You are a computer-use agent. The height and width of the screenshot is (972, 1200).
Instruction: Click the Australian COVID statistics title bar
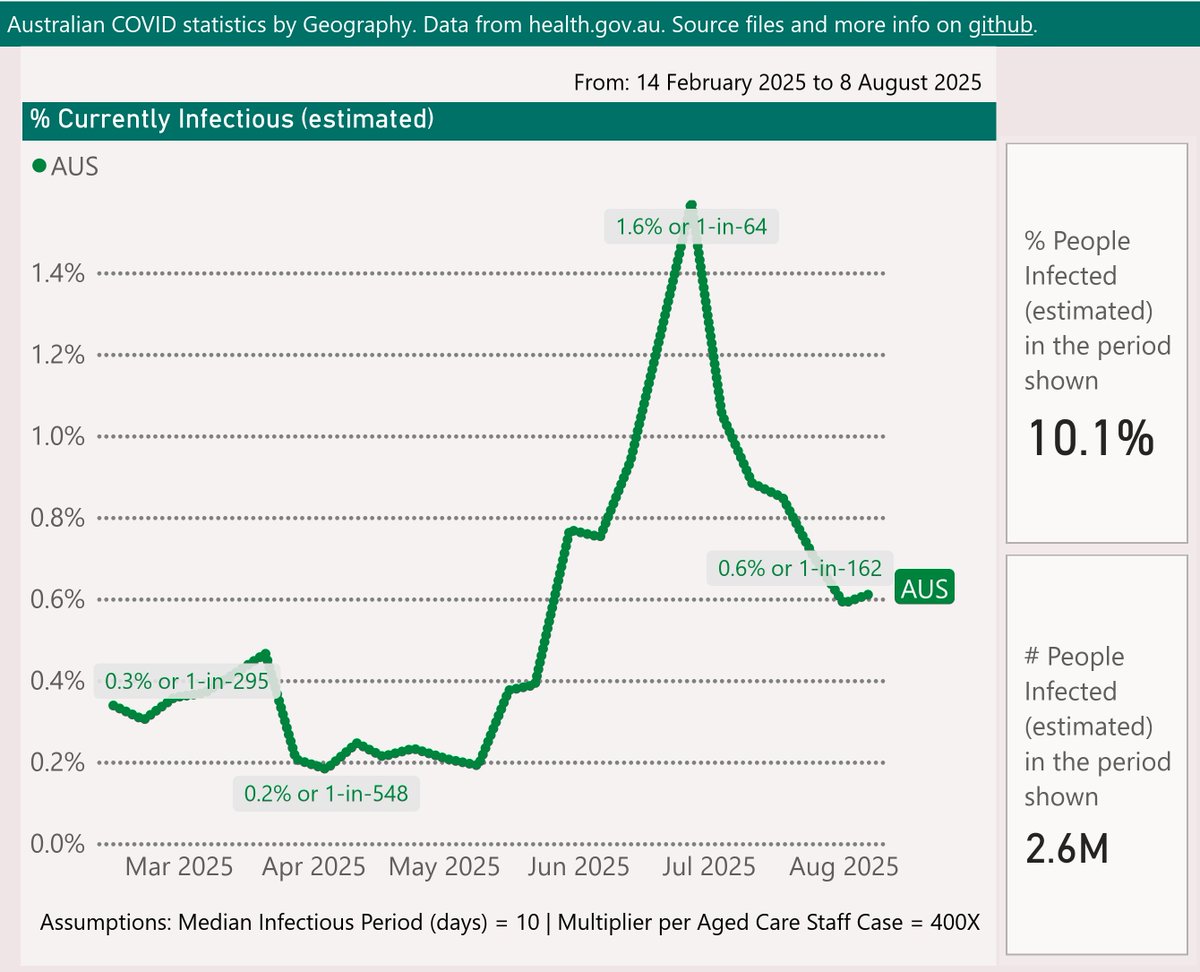coord(400,25)
